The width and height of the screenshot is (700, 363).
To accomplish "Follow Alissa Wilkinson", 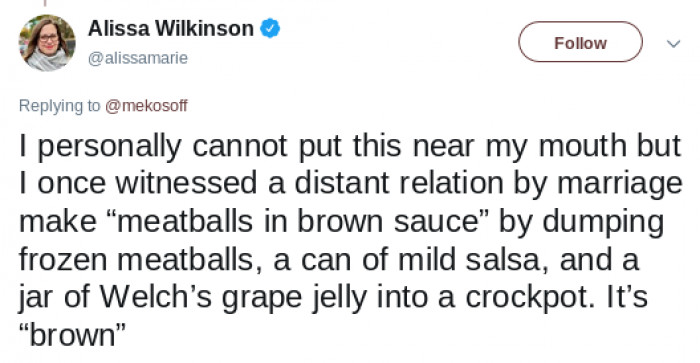I will point(580,42).
